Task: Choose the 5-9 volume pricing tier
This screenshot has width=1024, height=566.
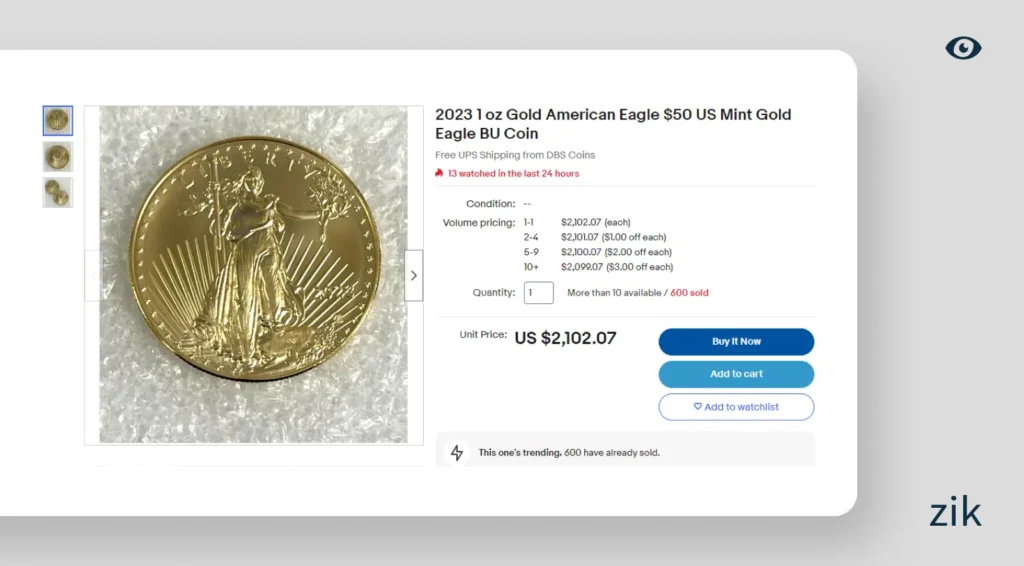Action: coord(530,252)
